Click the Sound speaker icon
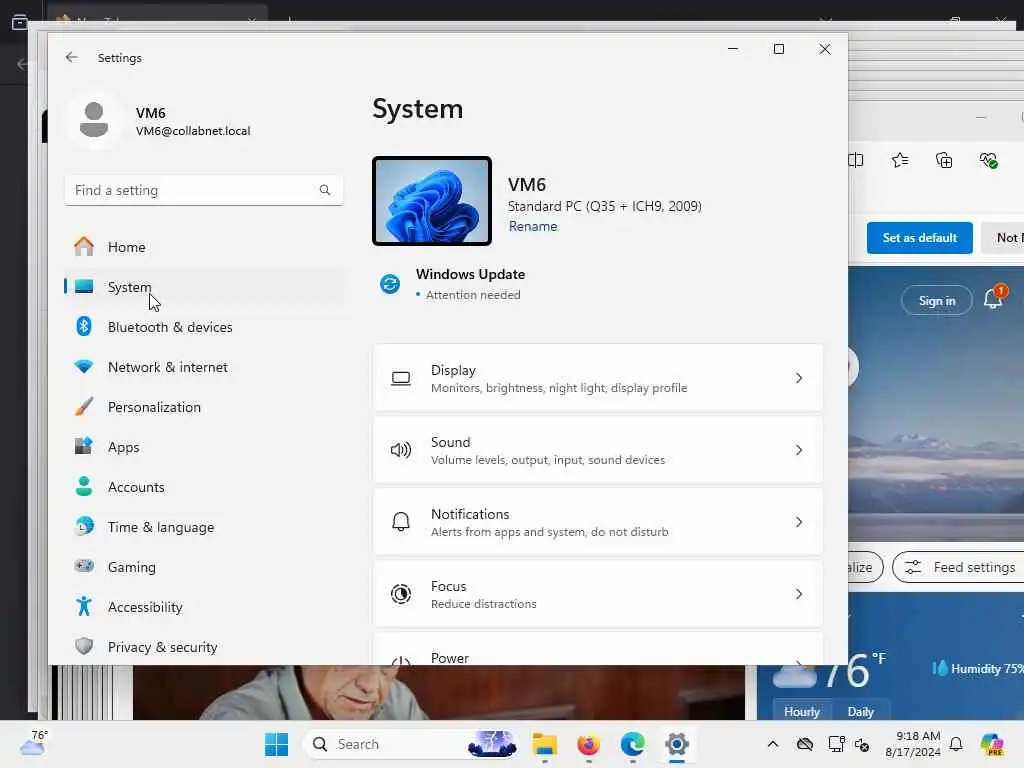 (x=401, y=450)
